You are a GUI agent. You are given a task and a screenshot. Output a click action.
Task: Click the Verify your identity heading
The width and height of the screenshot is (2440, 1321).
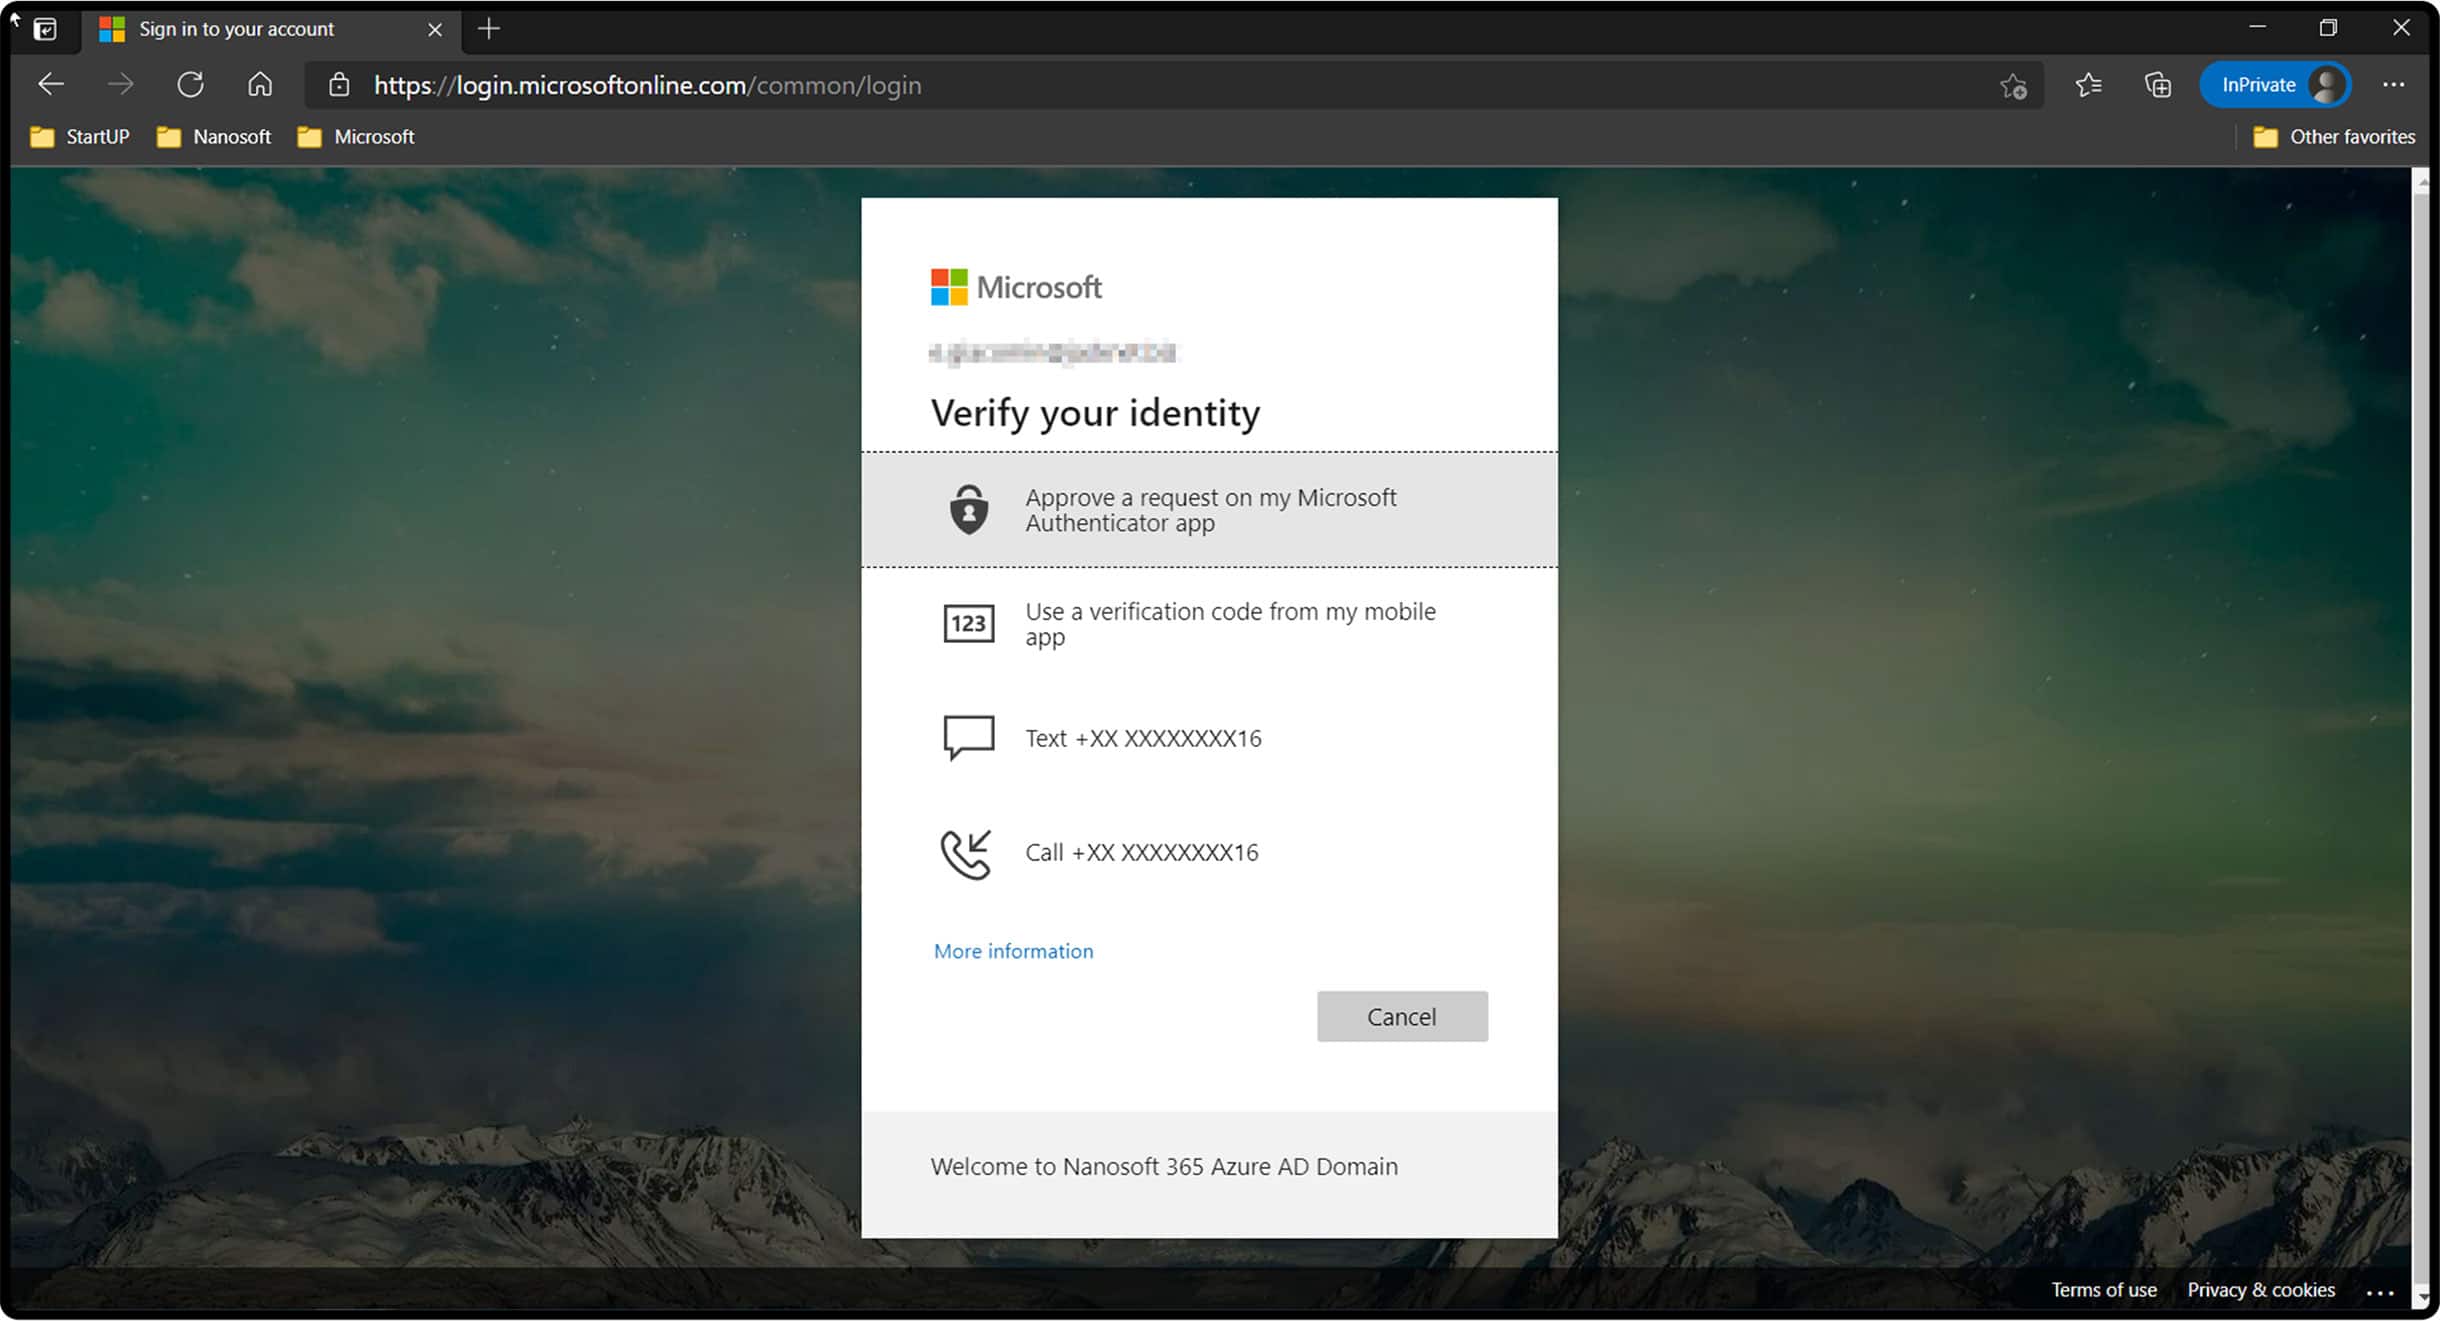[1095, 413]
